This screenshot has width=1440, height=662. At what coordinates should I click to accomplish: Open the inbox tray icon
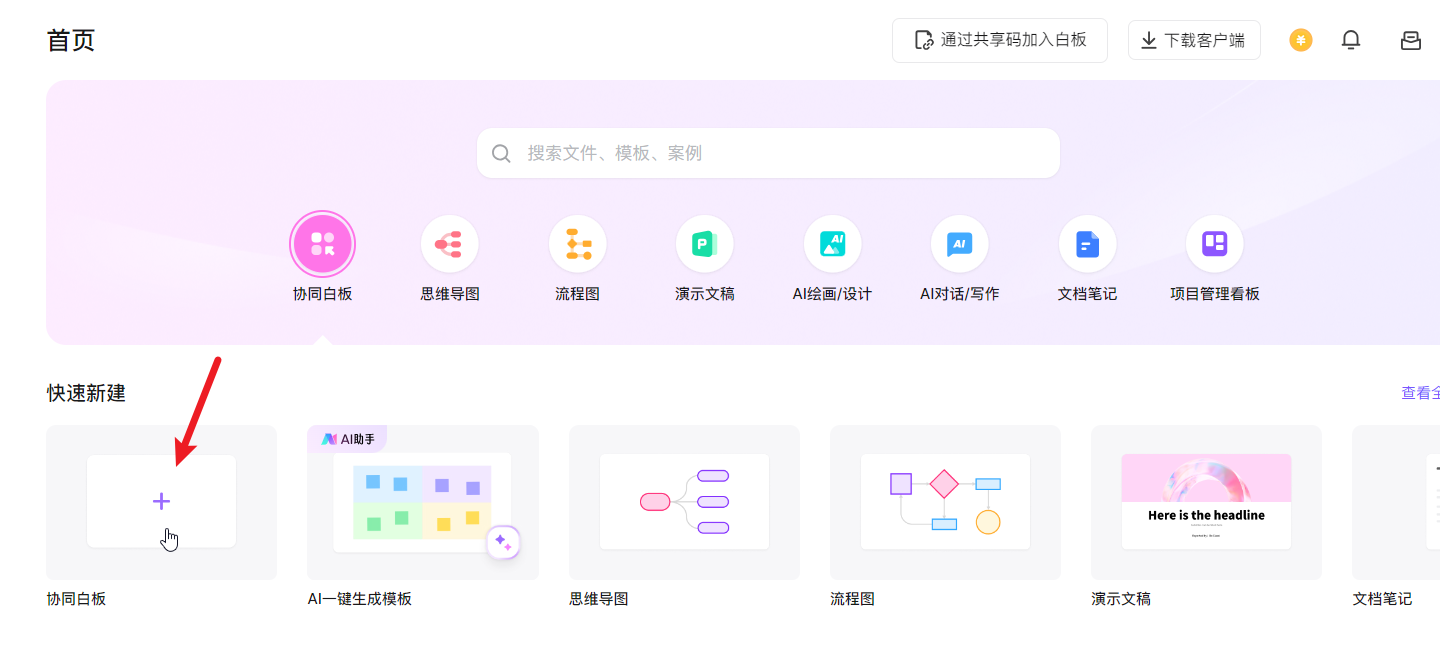1410,40
